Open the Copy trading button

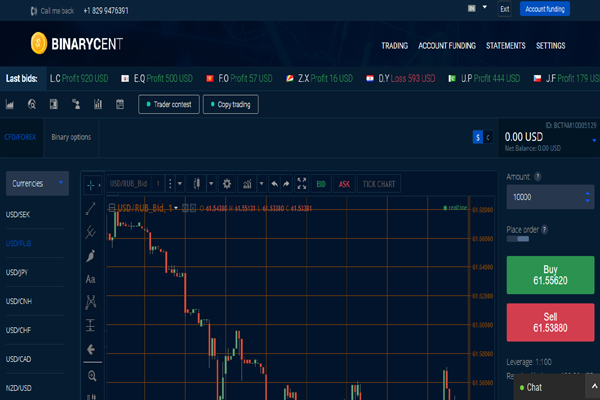click(231, 104)
